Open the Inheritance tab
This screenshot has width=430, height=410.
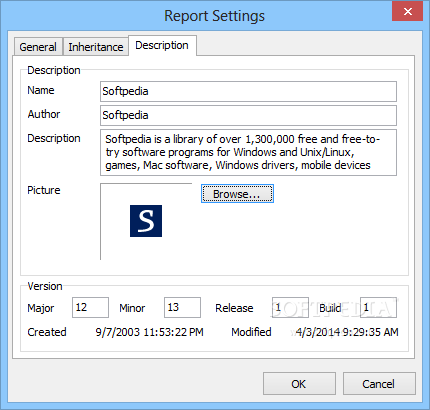96,47
